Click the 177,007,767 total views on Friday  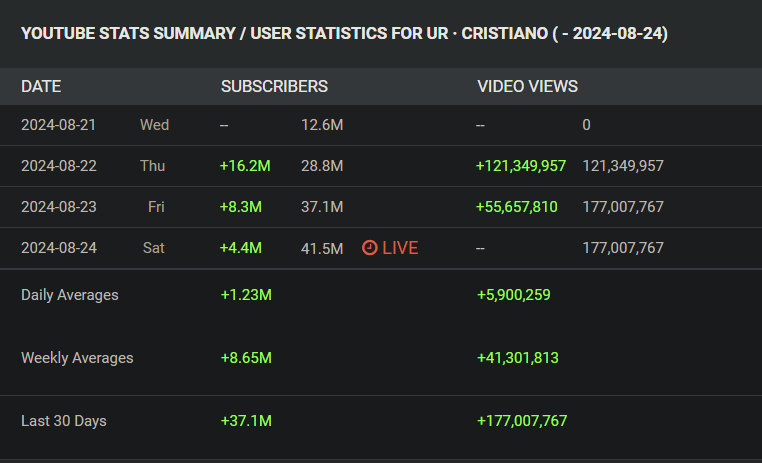623,207
